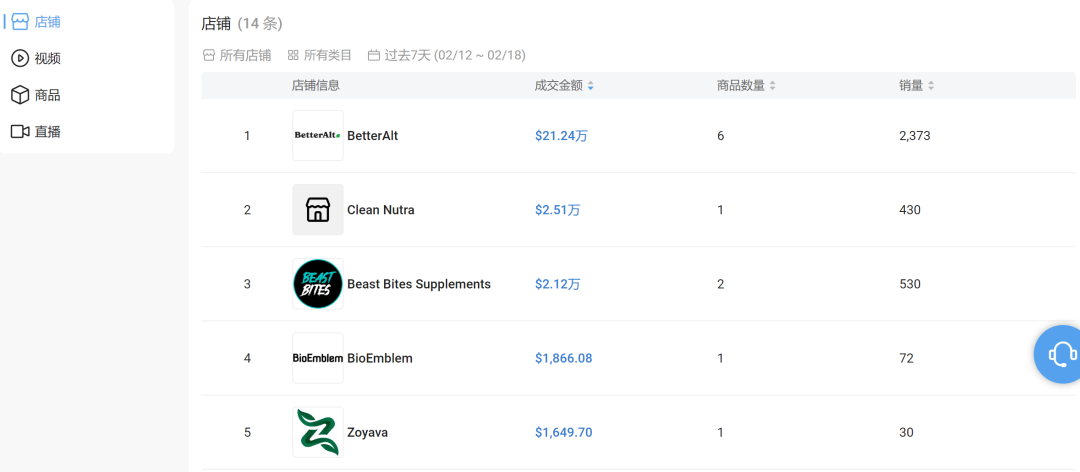Click the shop icon beside 店铺
The image size is (1080, 472).
(x=20, y=21)
